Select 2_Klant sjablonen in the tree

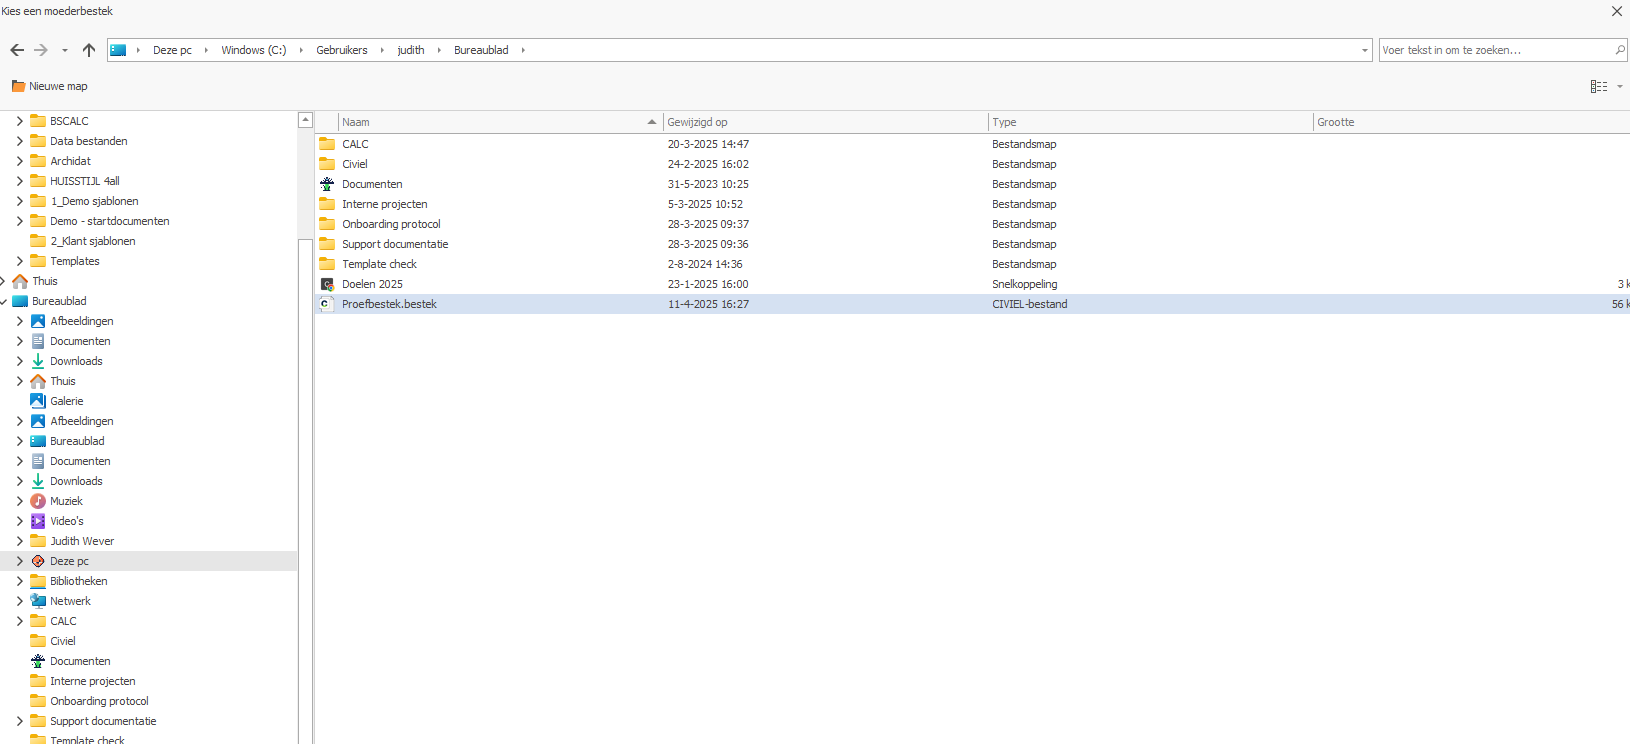coord(92,241)
